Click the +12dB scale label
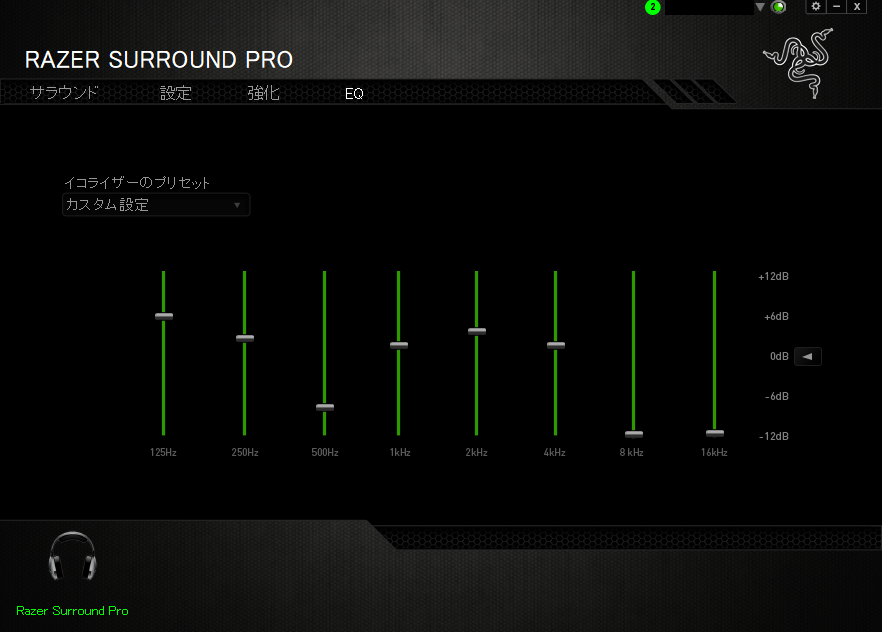This screenshot has width=882, height=632. (x=773, y=276)
